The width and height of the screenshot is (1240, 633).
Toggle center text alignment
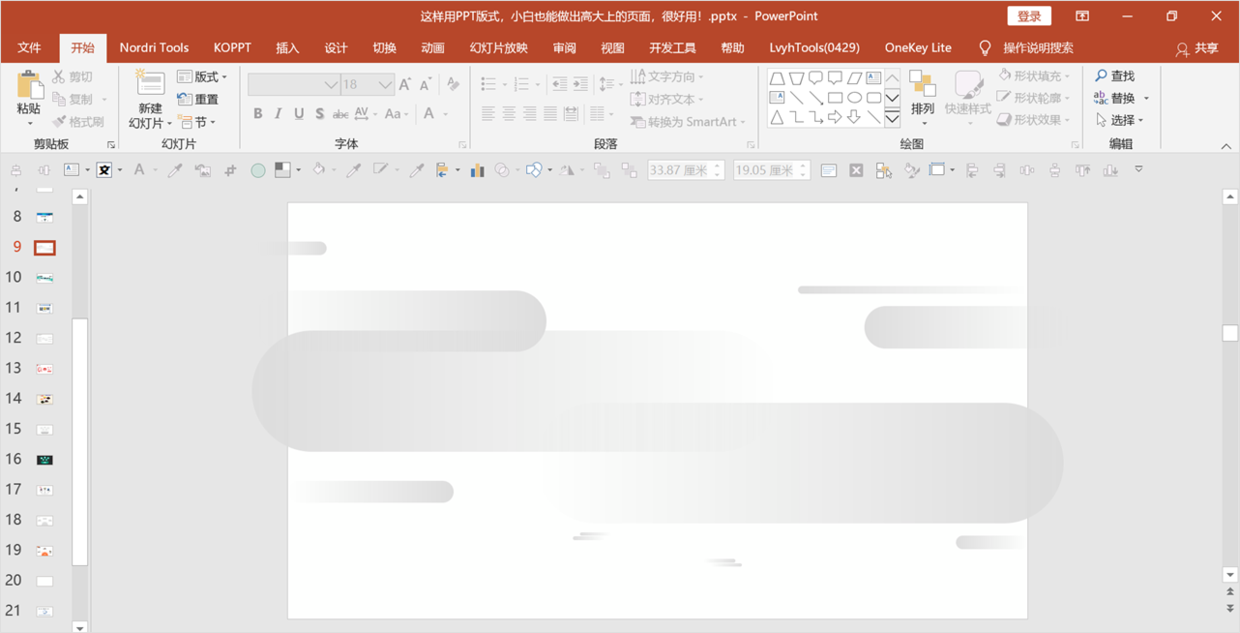(509, 114)
